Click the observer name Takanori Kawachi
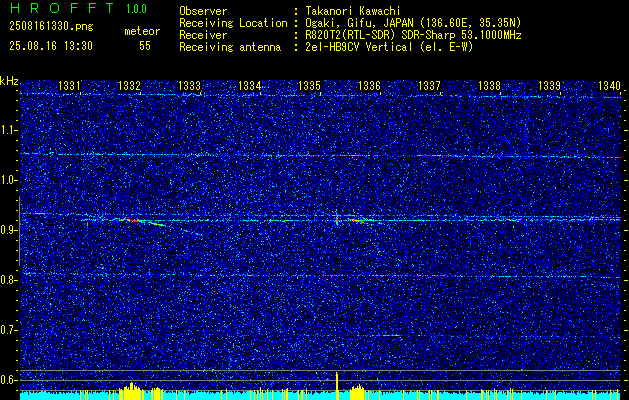Viewport: 629px width, 400px height. click(353, 11)
